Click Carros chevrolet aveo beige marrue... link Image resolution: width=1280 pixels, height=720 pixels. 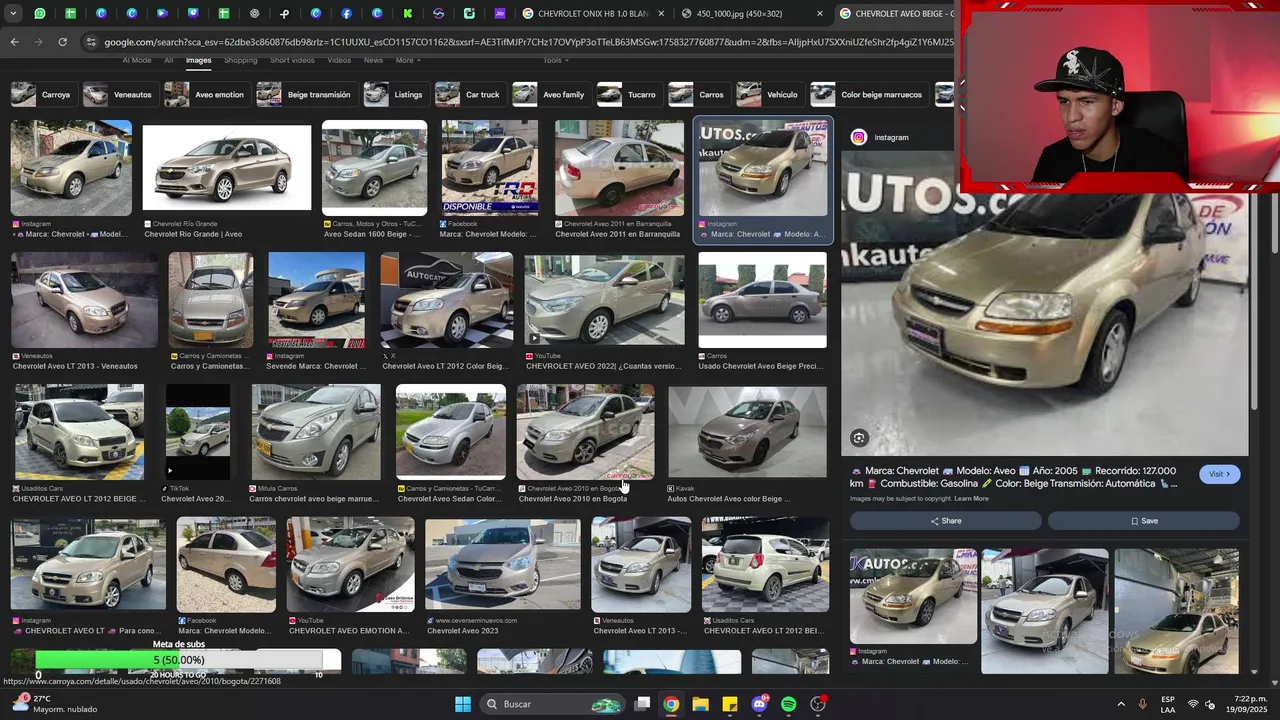tap(314, 499)
